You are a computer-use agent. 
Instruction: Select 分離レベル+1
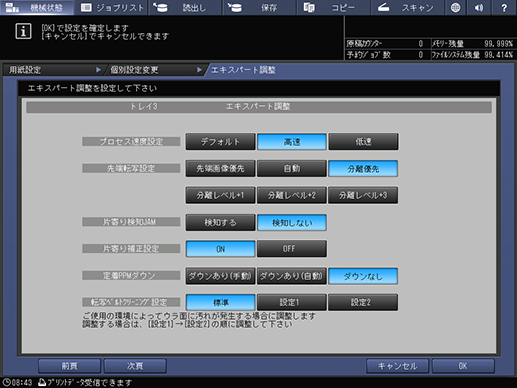tap(220, 195)
